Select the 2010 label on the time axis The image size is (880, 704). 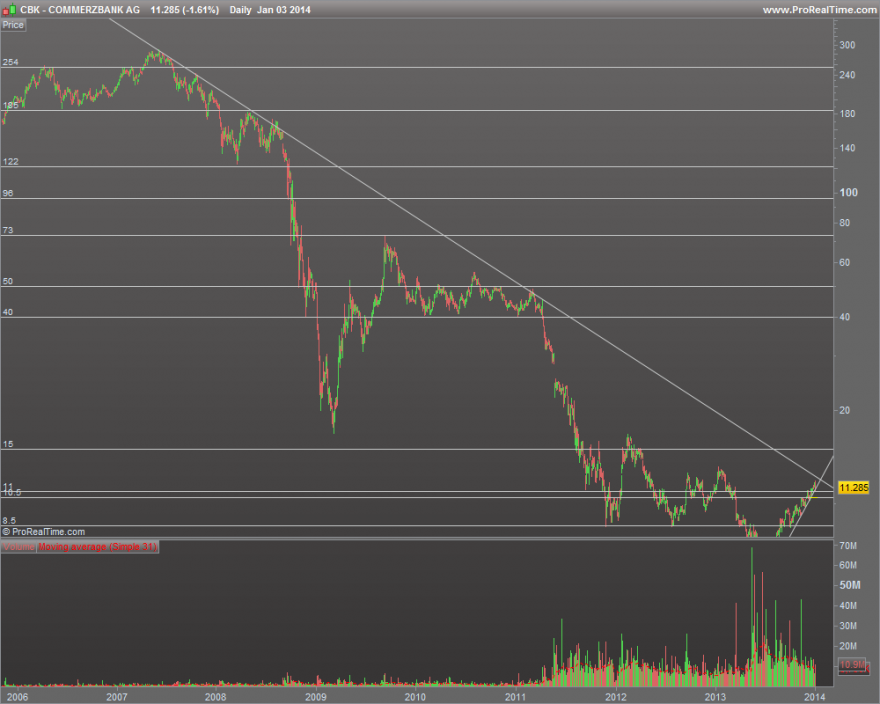pyautogui.click(x=415, y=697)
